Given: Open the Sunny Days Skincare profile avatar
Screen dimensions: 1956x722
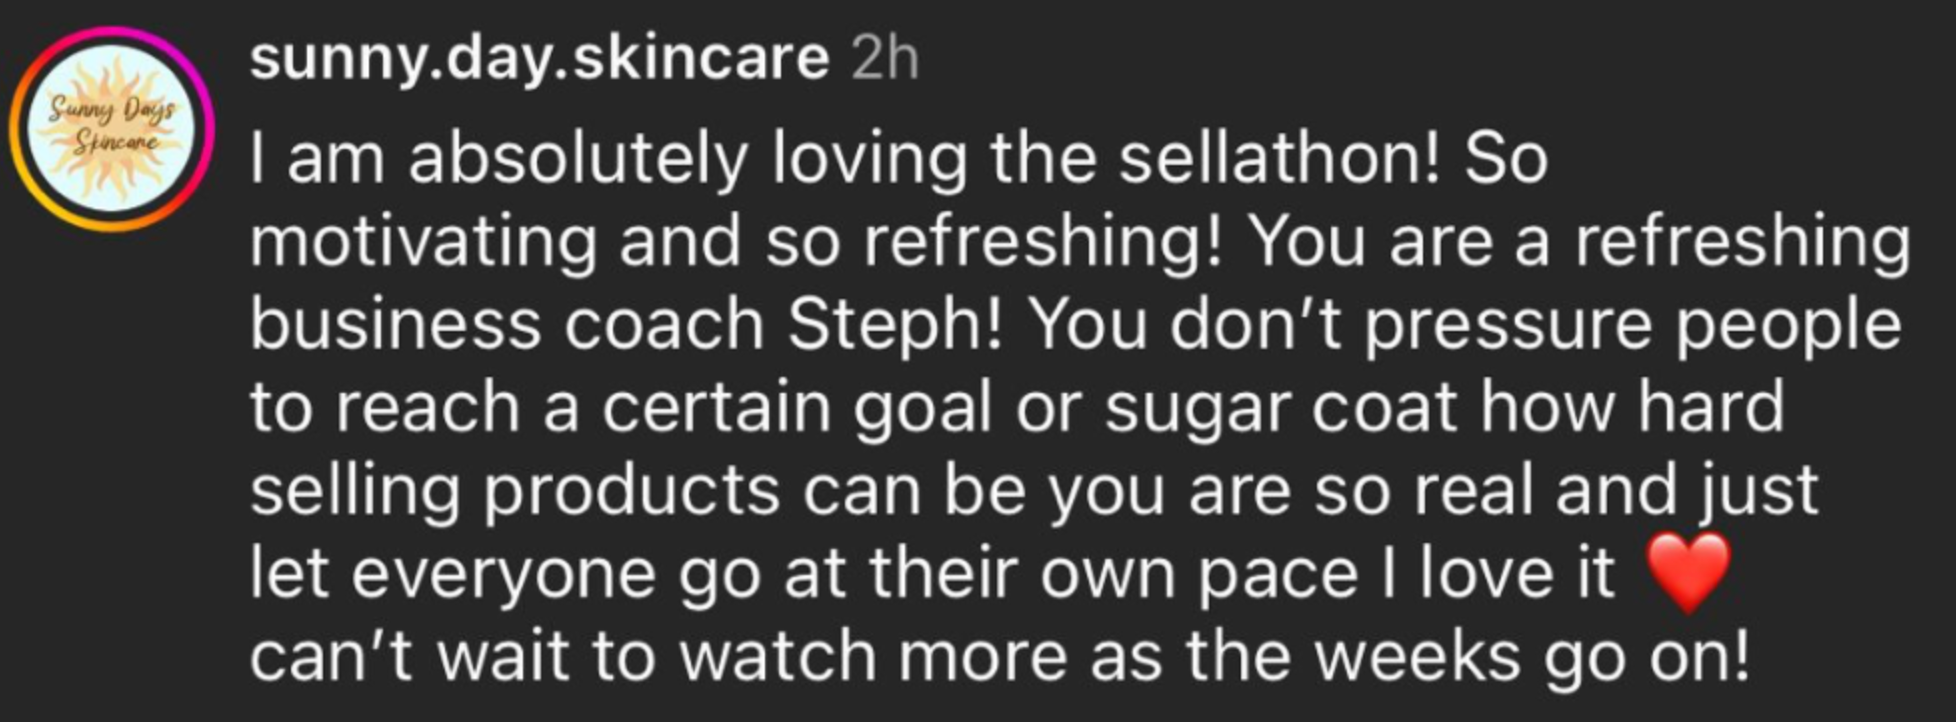Looking at the screenshot, I should tap(111, 128).
